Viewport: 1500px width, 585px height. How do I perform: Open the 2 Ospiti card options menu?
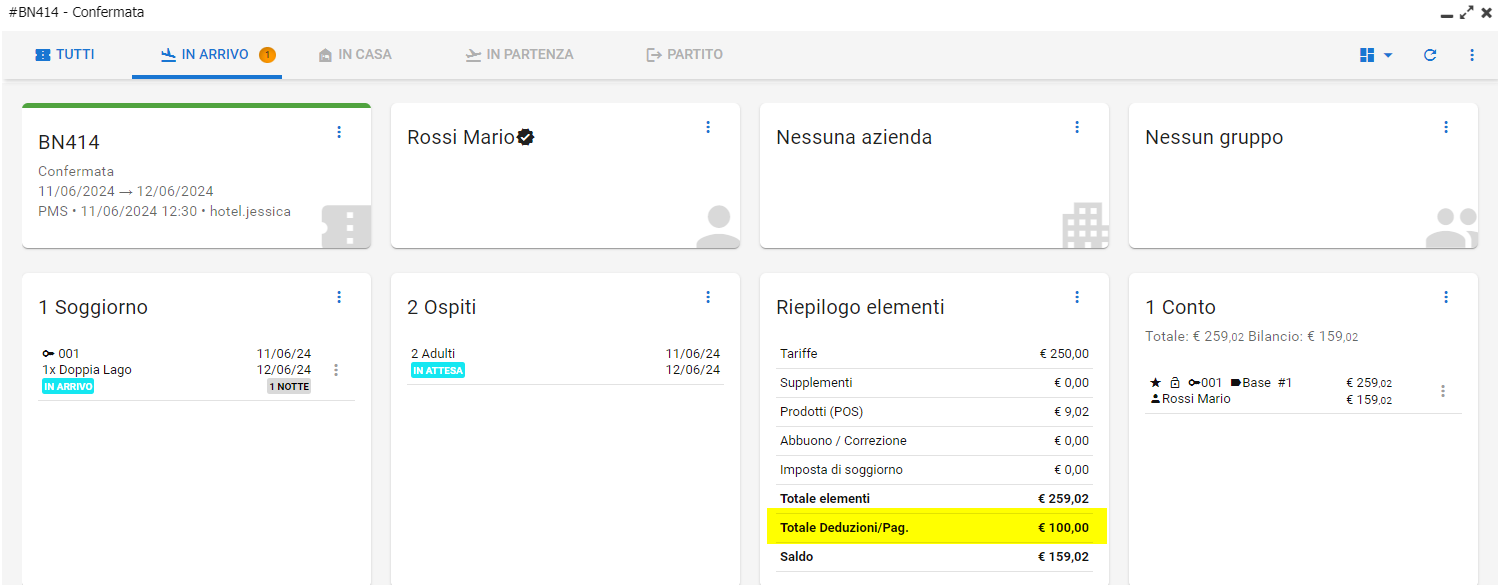708,297
